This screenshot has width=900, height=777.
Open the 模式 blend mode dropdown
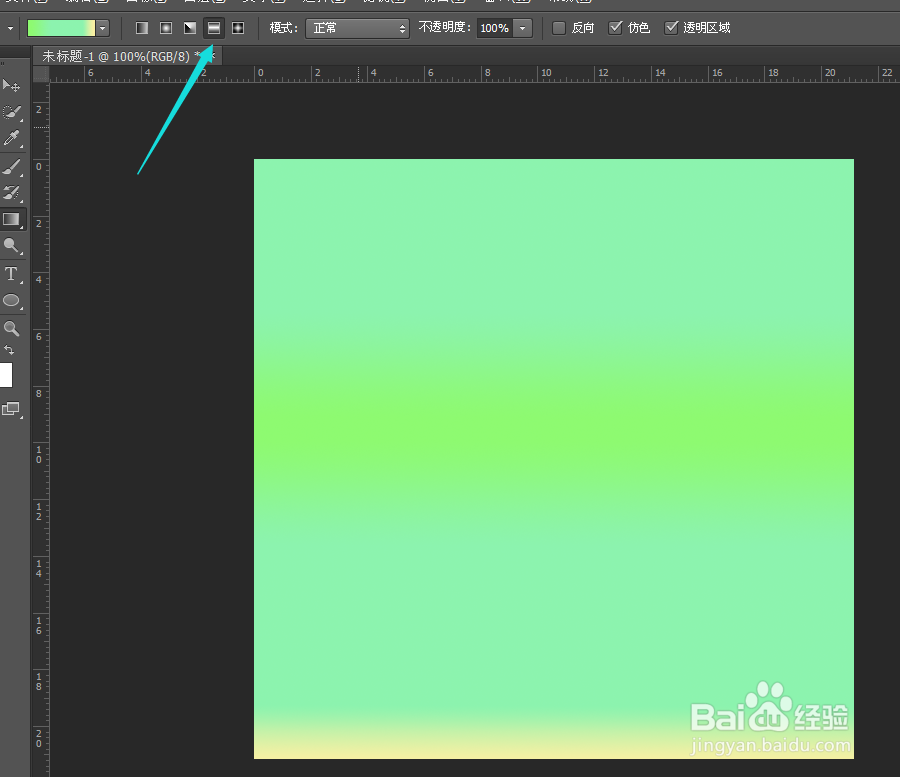[357, 28]
